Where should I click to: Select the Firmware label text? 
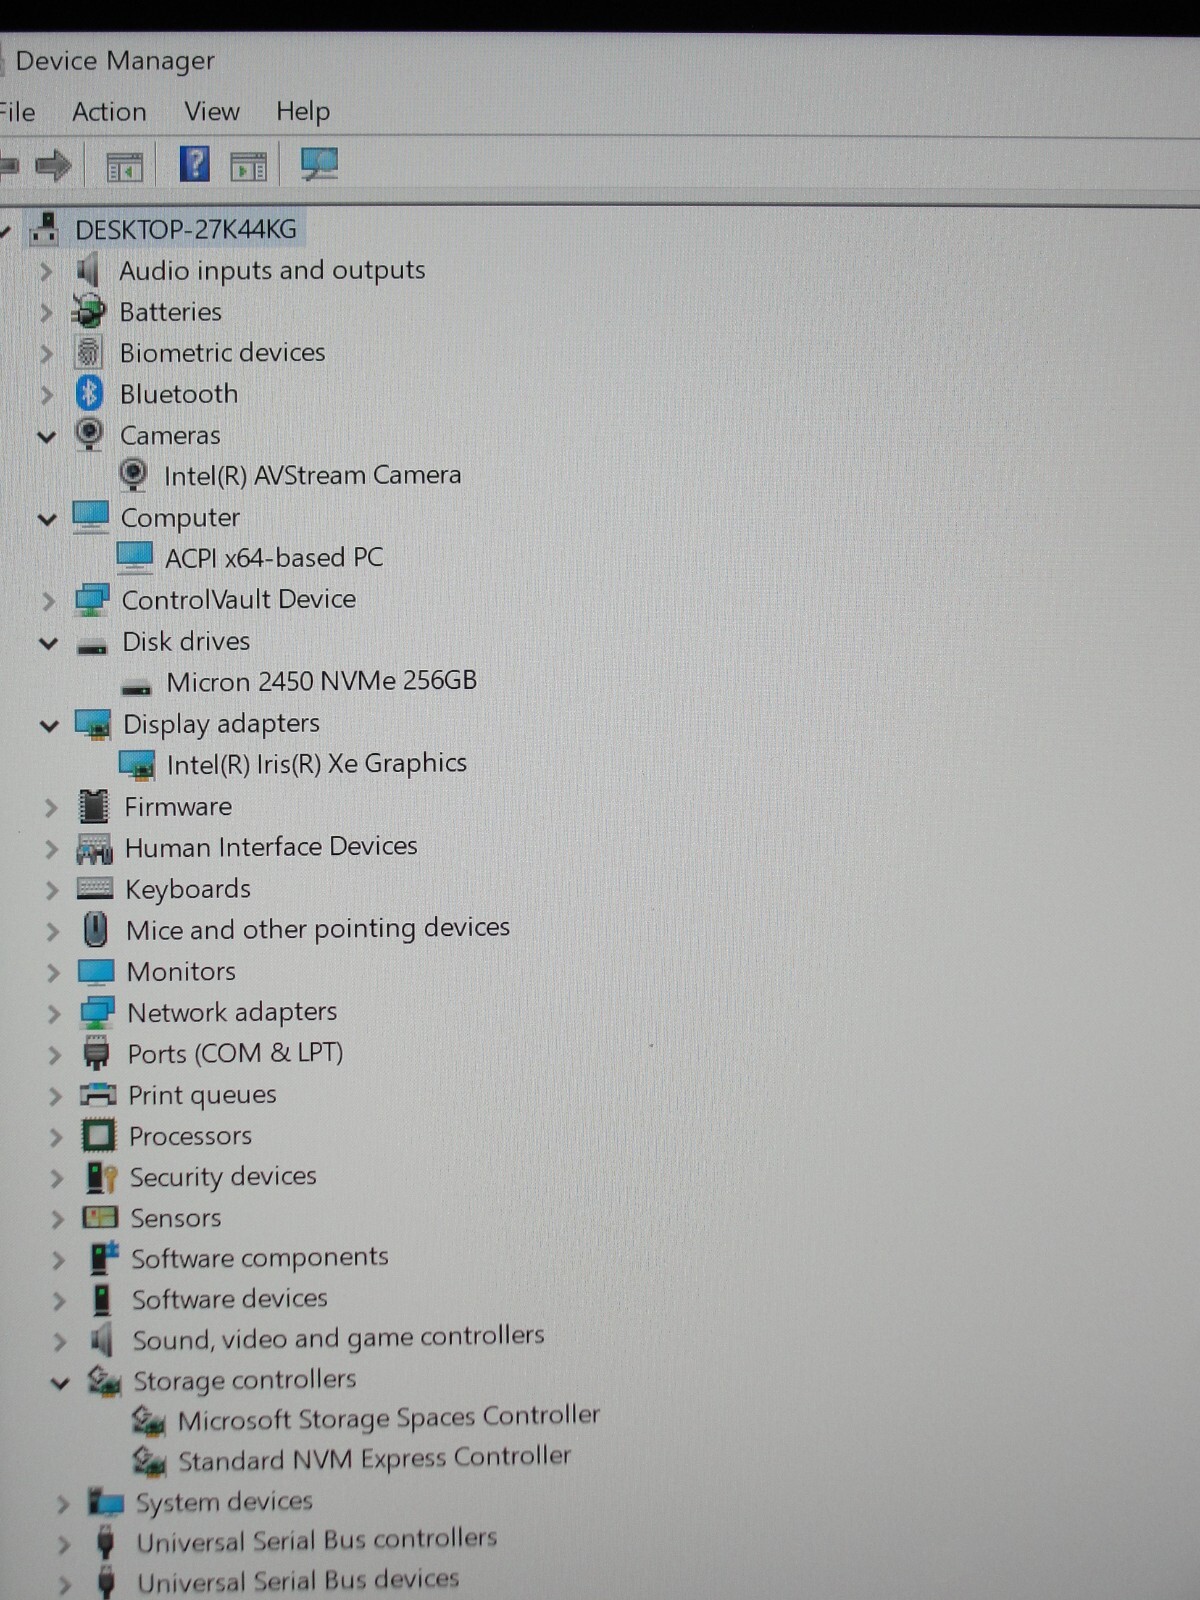point(178,806)
